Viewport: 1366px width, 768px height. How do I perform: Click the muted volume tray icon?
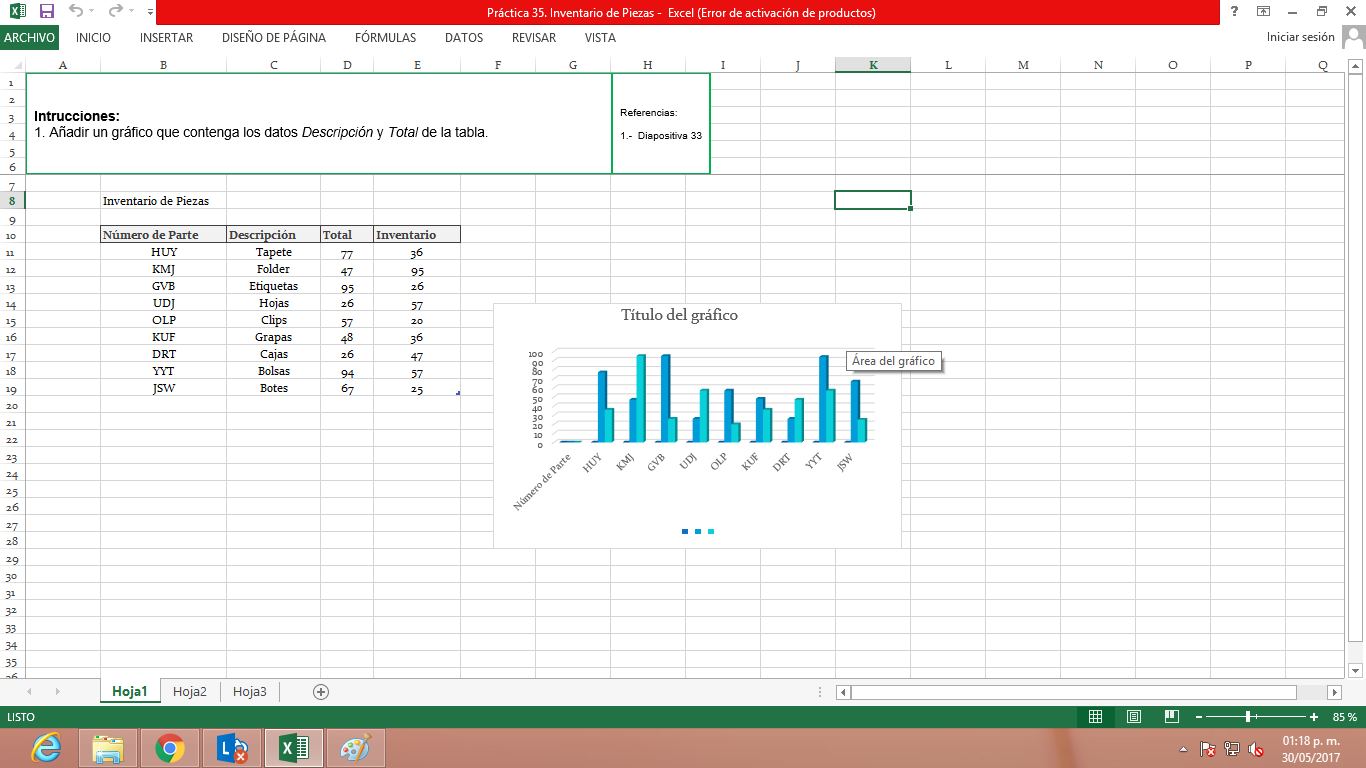tap(1256, 748)
